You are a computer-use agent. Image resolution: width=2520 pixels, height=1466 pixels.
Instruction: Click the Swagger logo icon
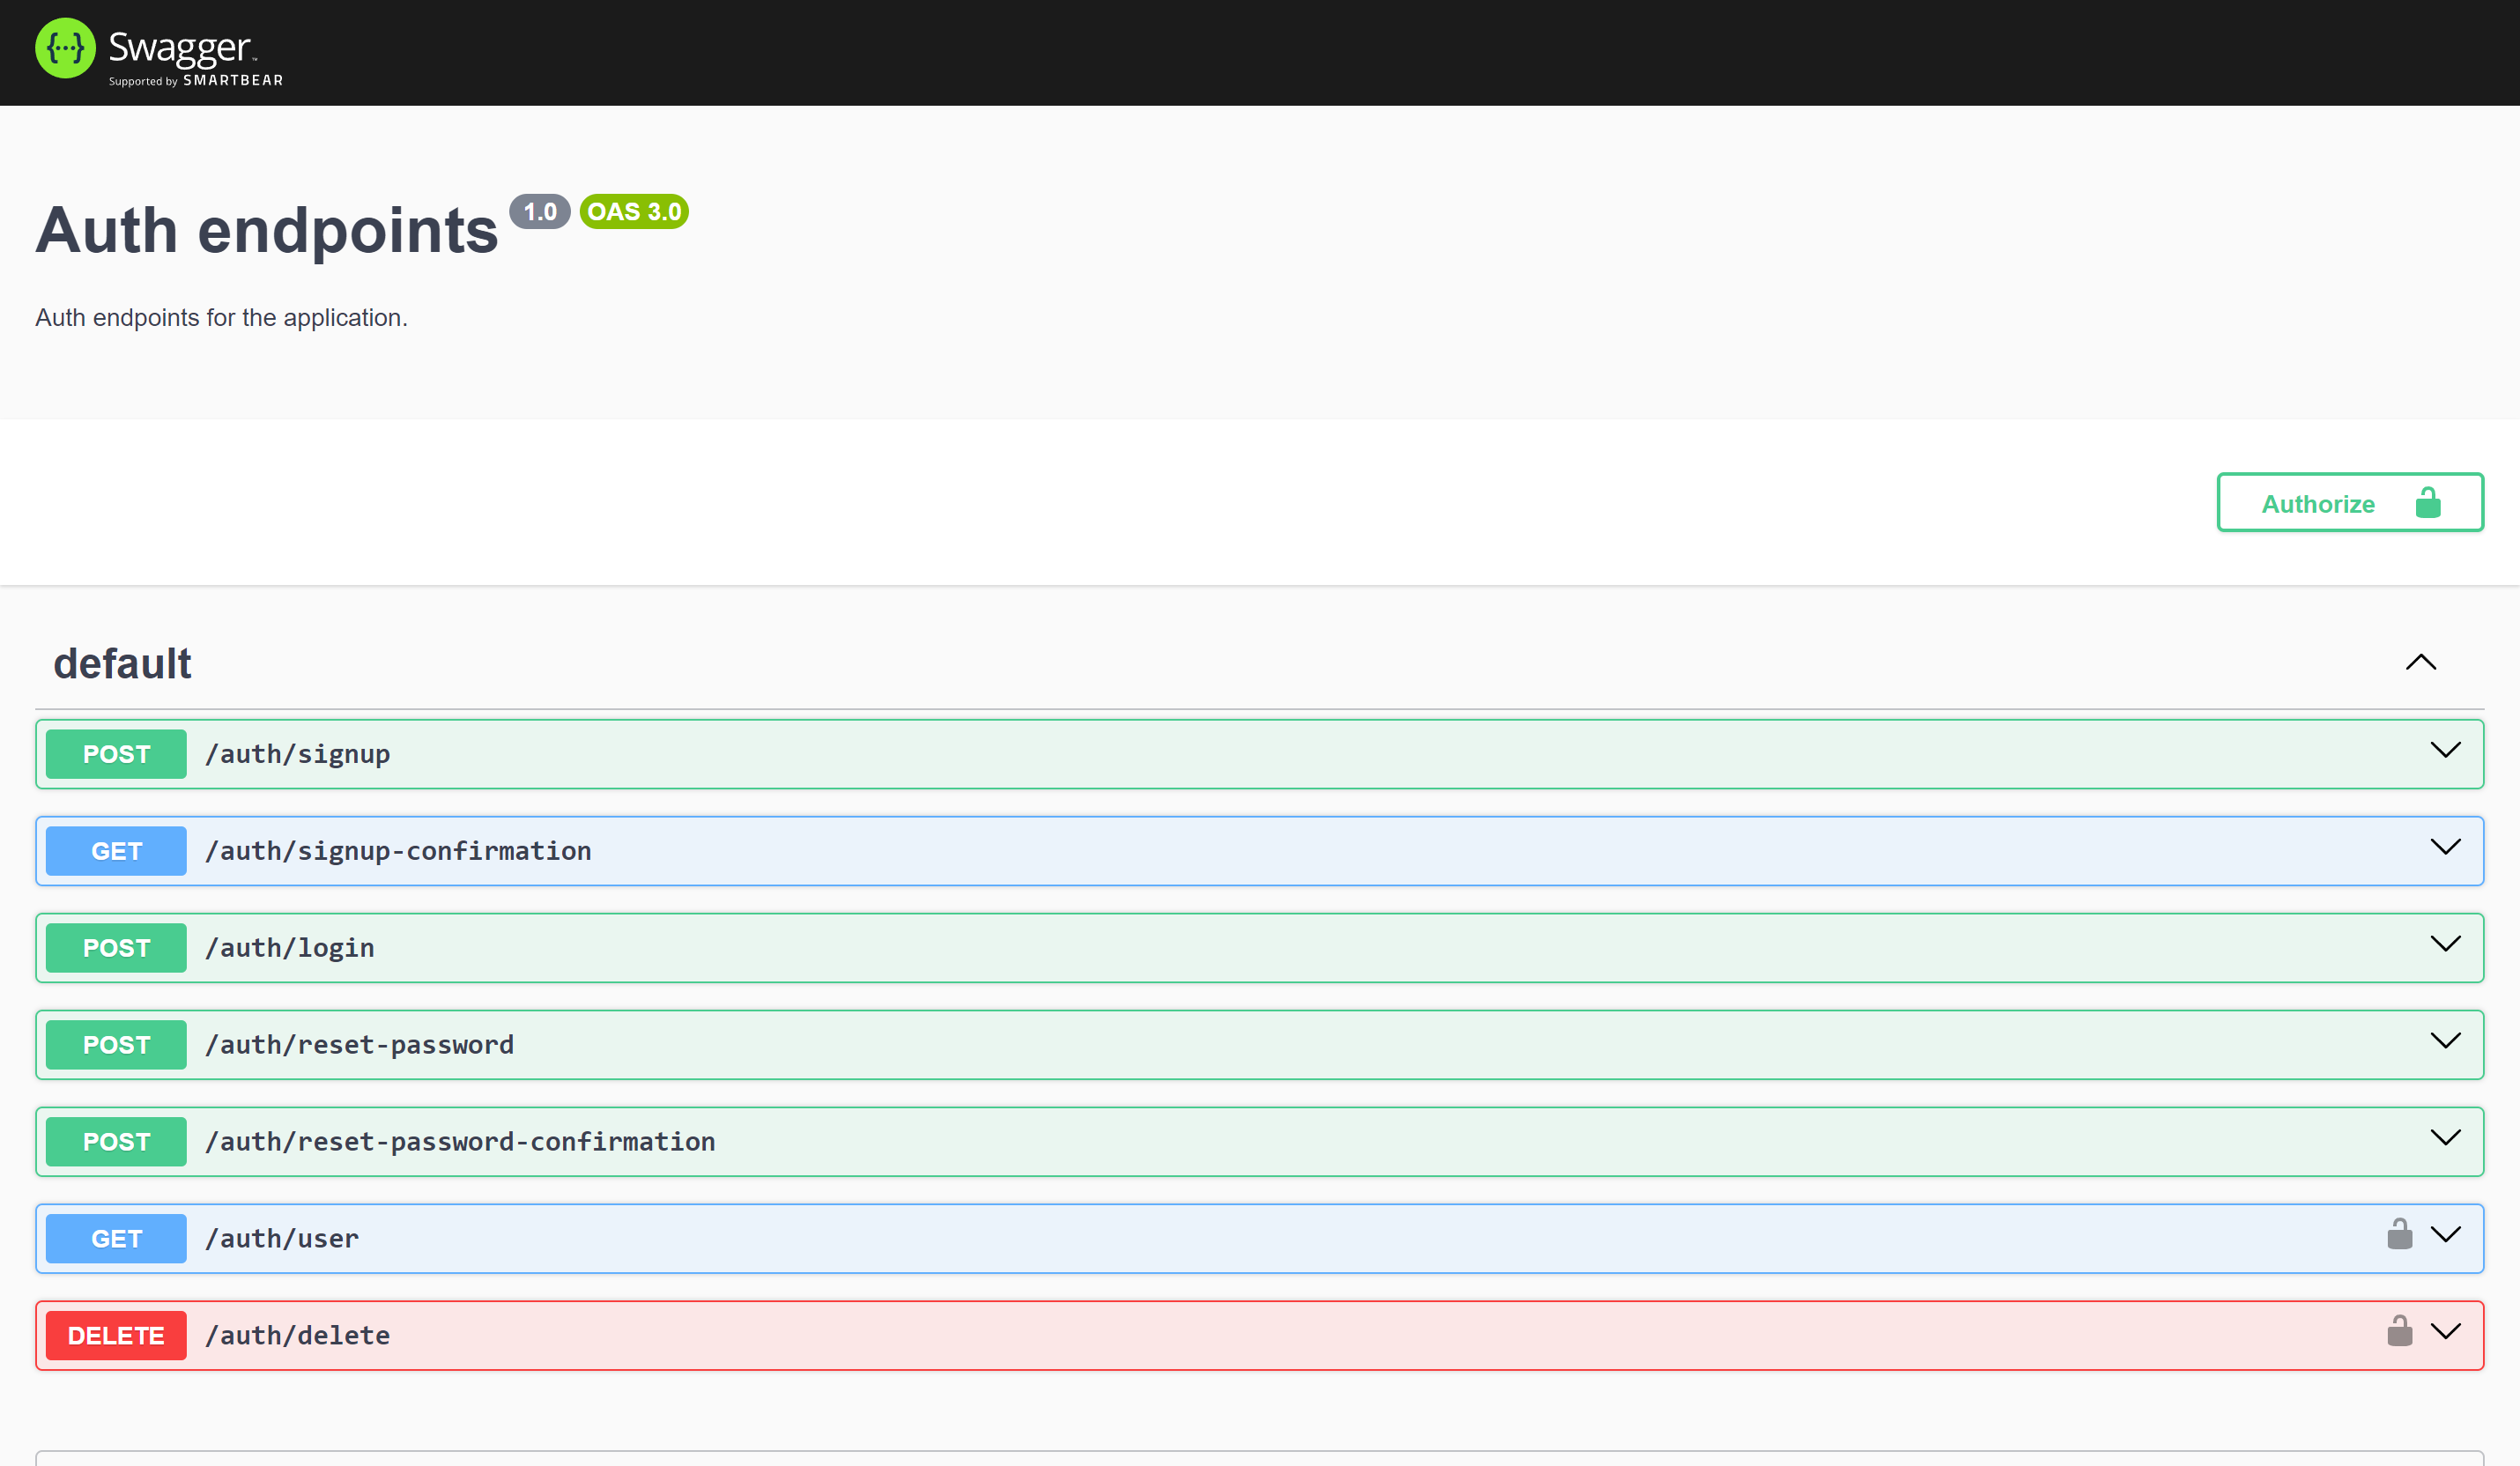pyautogui.click(x=65, y=48)
